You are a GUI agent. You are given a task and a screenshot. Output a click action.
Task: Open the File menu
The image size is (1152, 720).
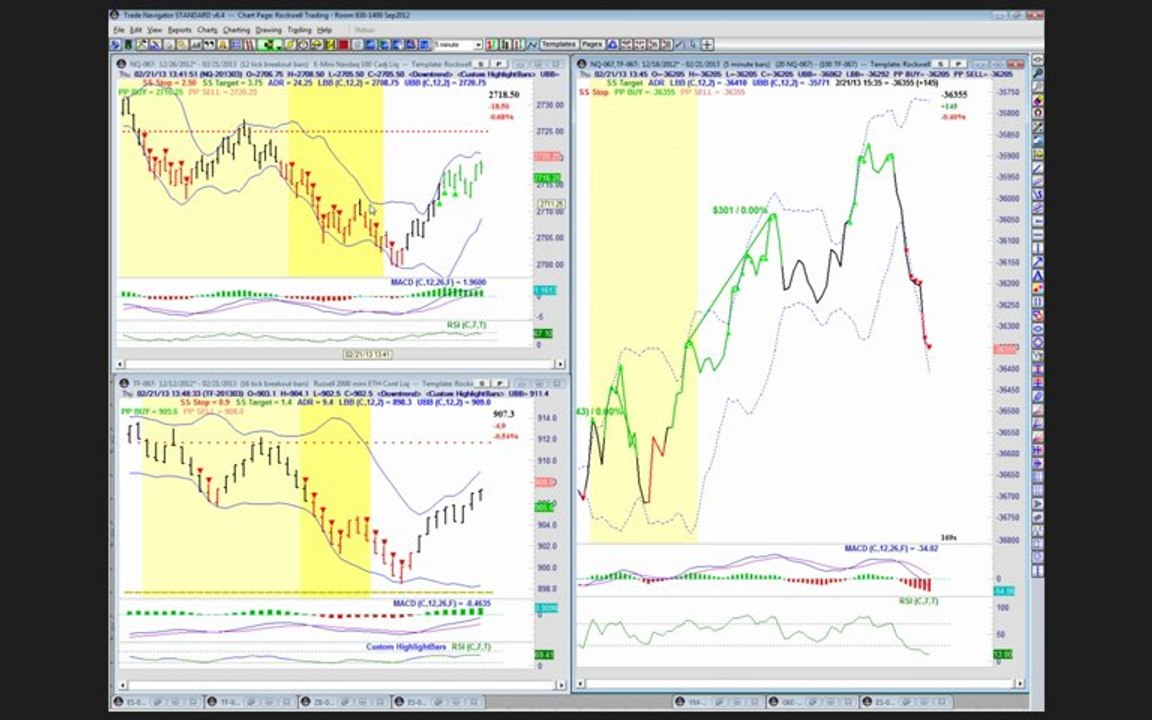[x=118, y=30]
